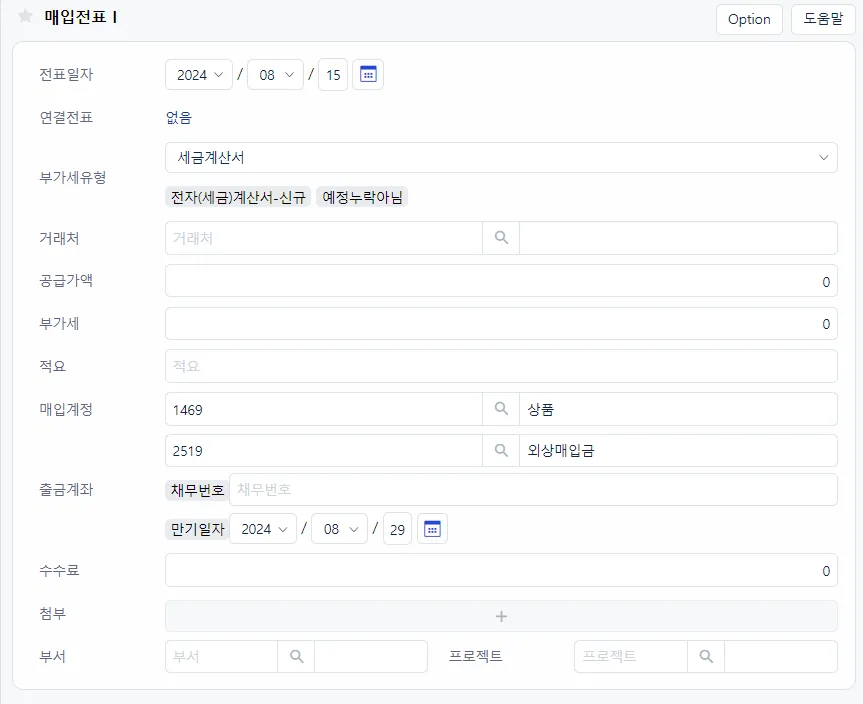Search 프로젝트 with the magnifier icon
Image resolution: width=863 pixels, height=704 pixels.
click(706, 656)
